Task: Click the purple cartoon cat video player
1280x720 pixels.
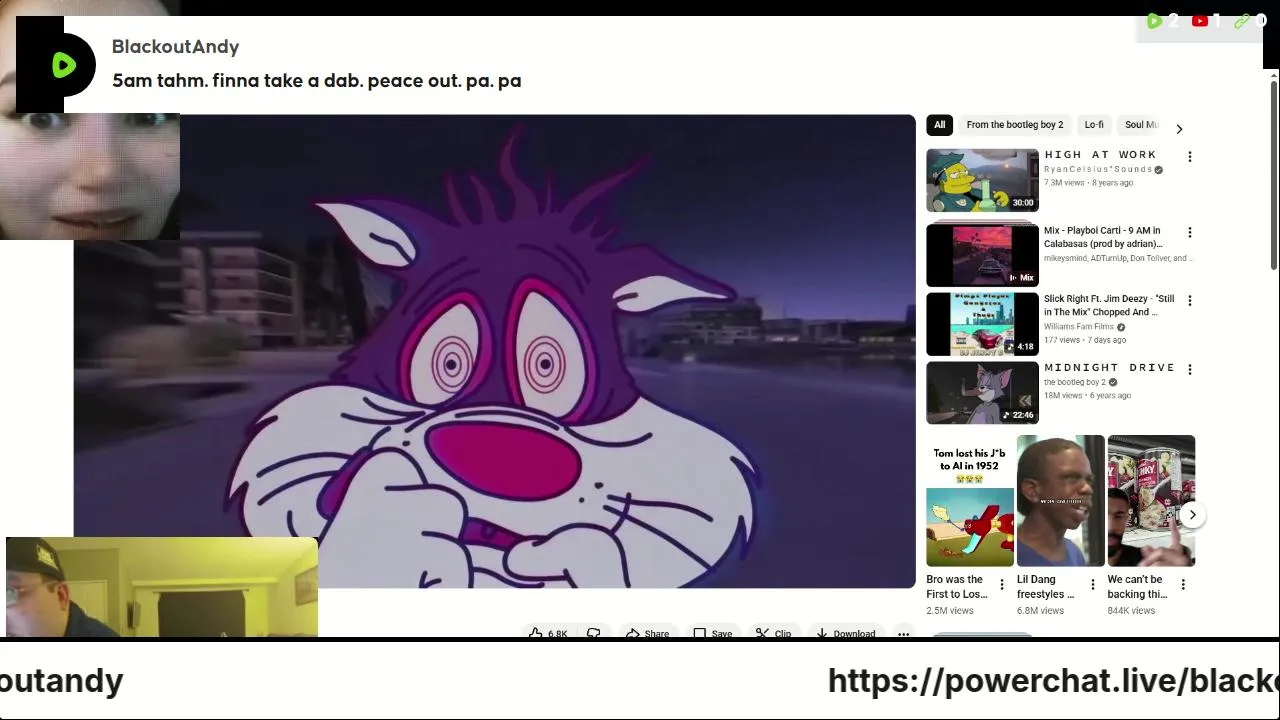Action: coord(494,351)
